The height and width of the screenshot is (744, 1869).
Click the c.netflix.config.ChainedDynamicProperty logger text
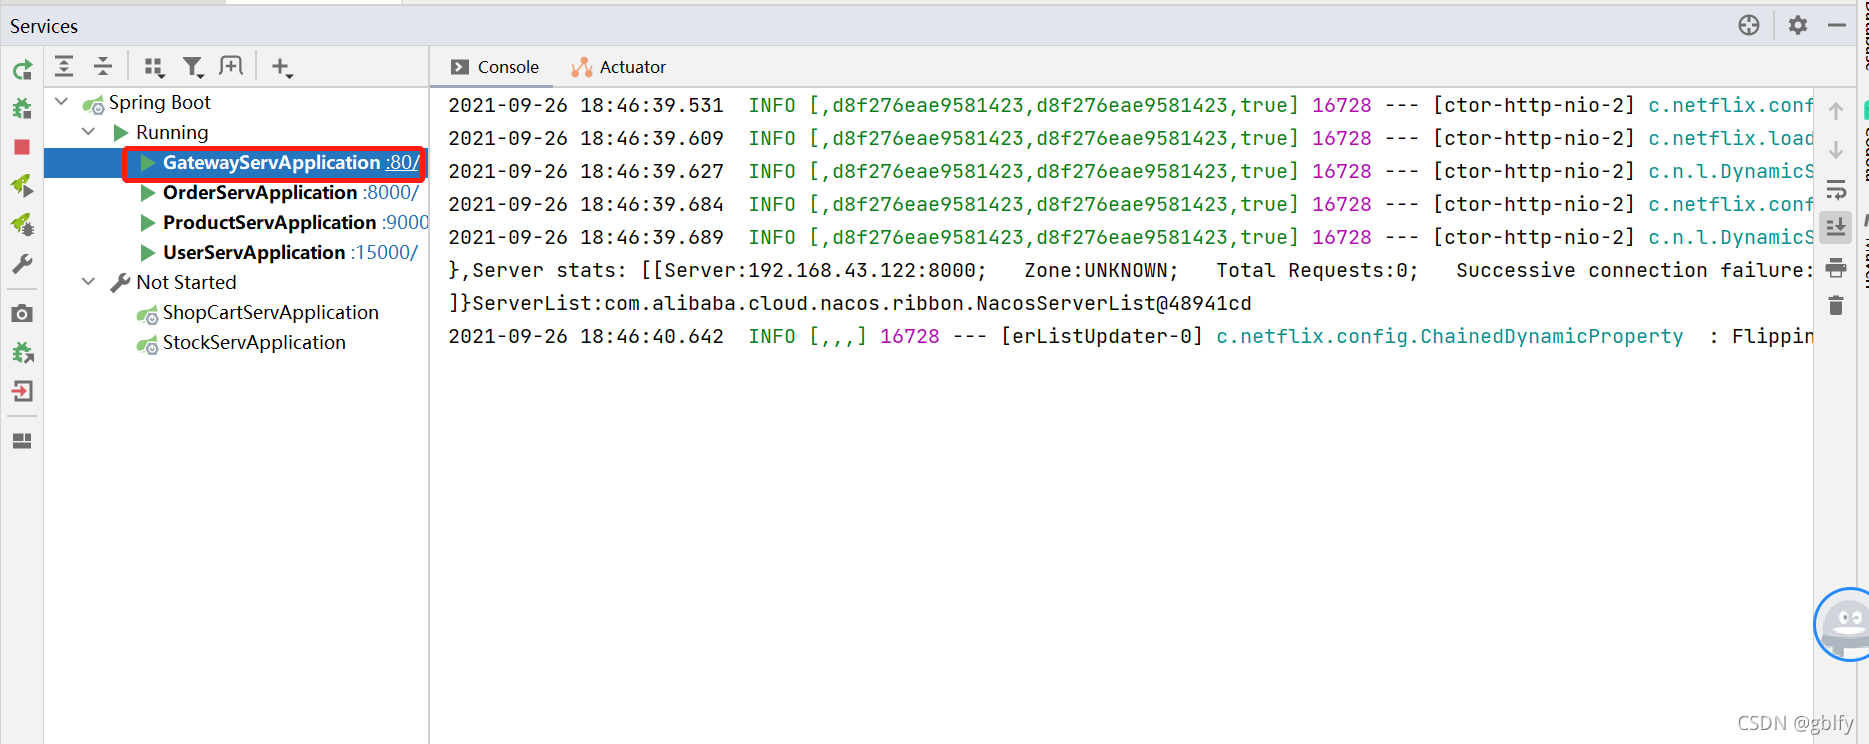[1450, 337]
